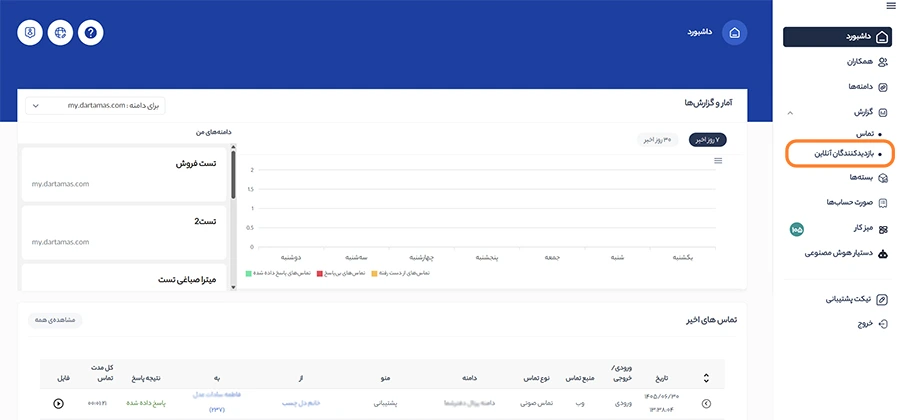Click the دامنه column header

click(x=470, y=378)
